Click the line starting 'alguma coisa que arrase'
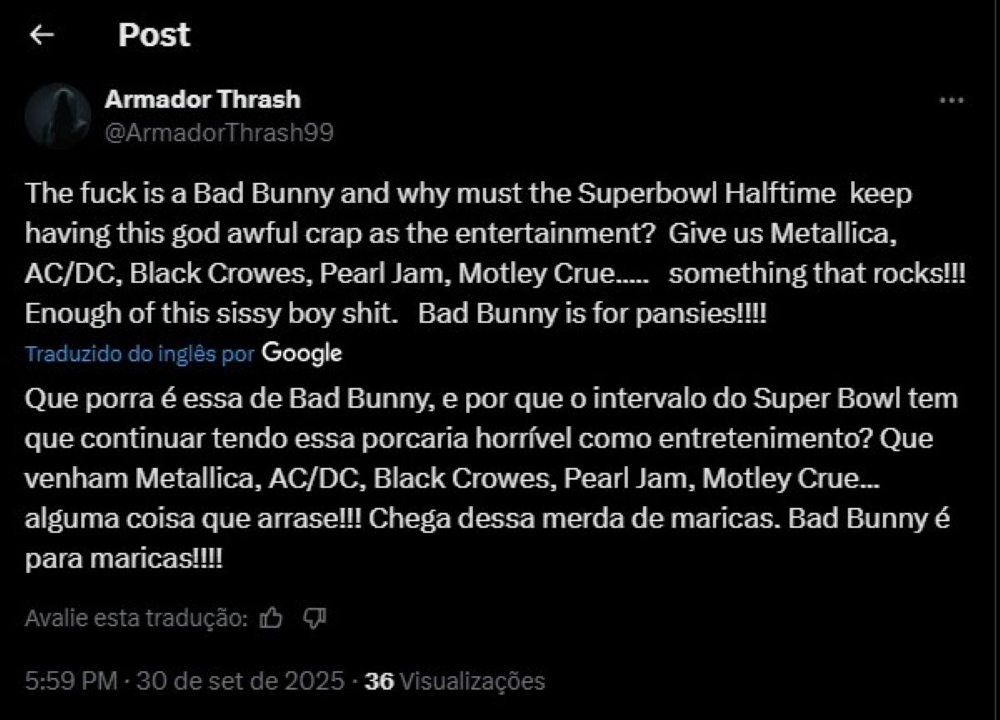 (487, 518)
